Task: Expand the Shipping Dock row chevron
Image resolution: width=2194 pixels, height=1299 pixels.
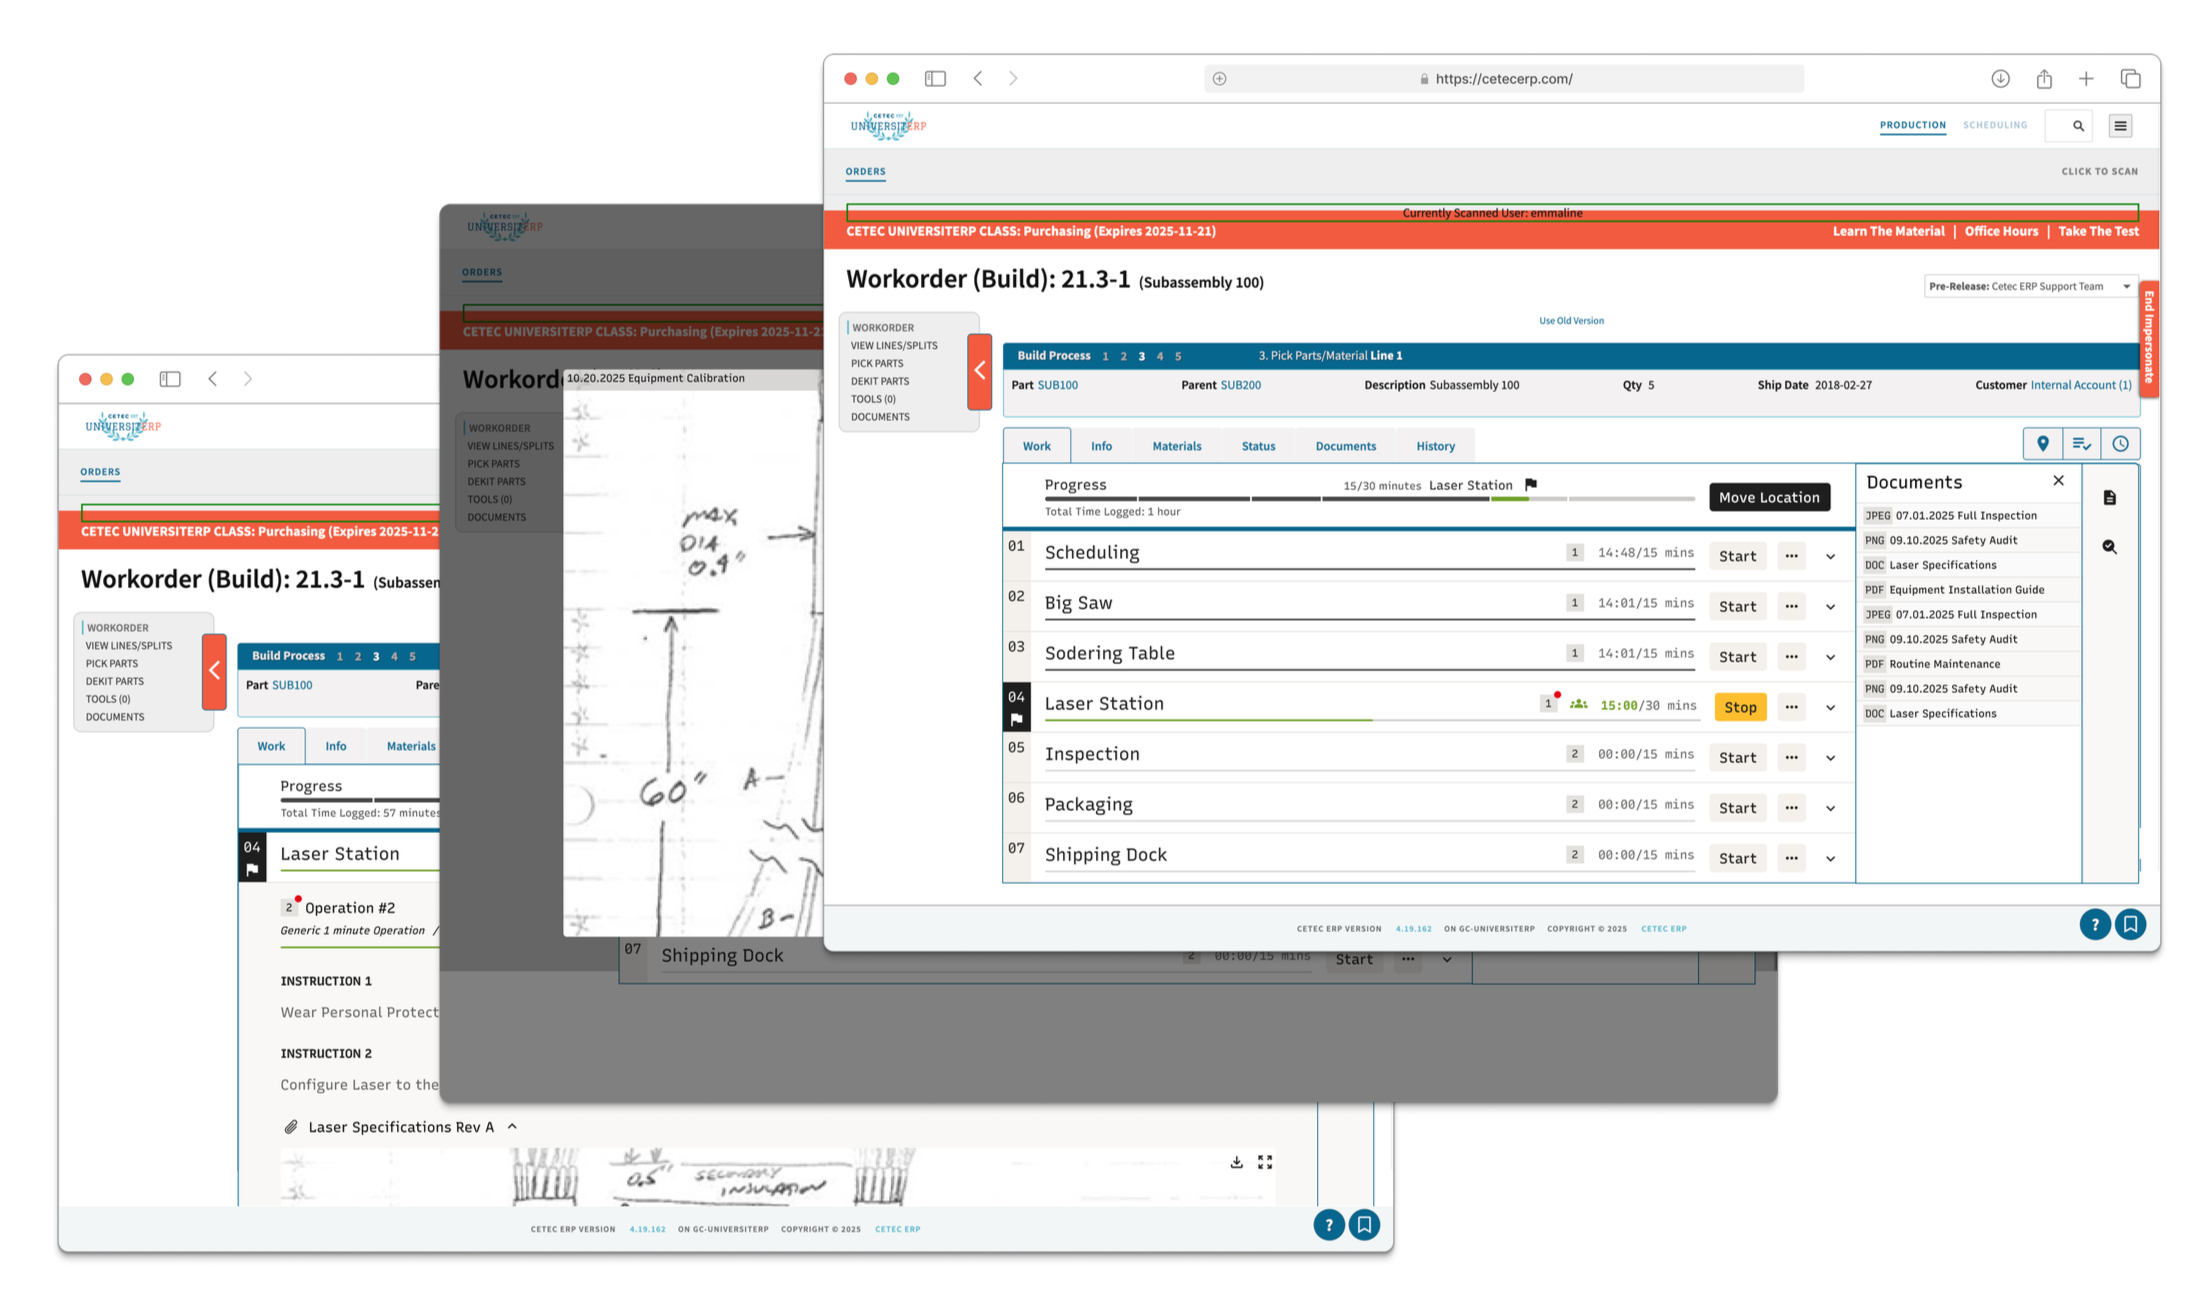Action: point(1830,859)
